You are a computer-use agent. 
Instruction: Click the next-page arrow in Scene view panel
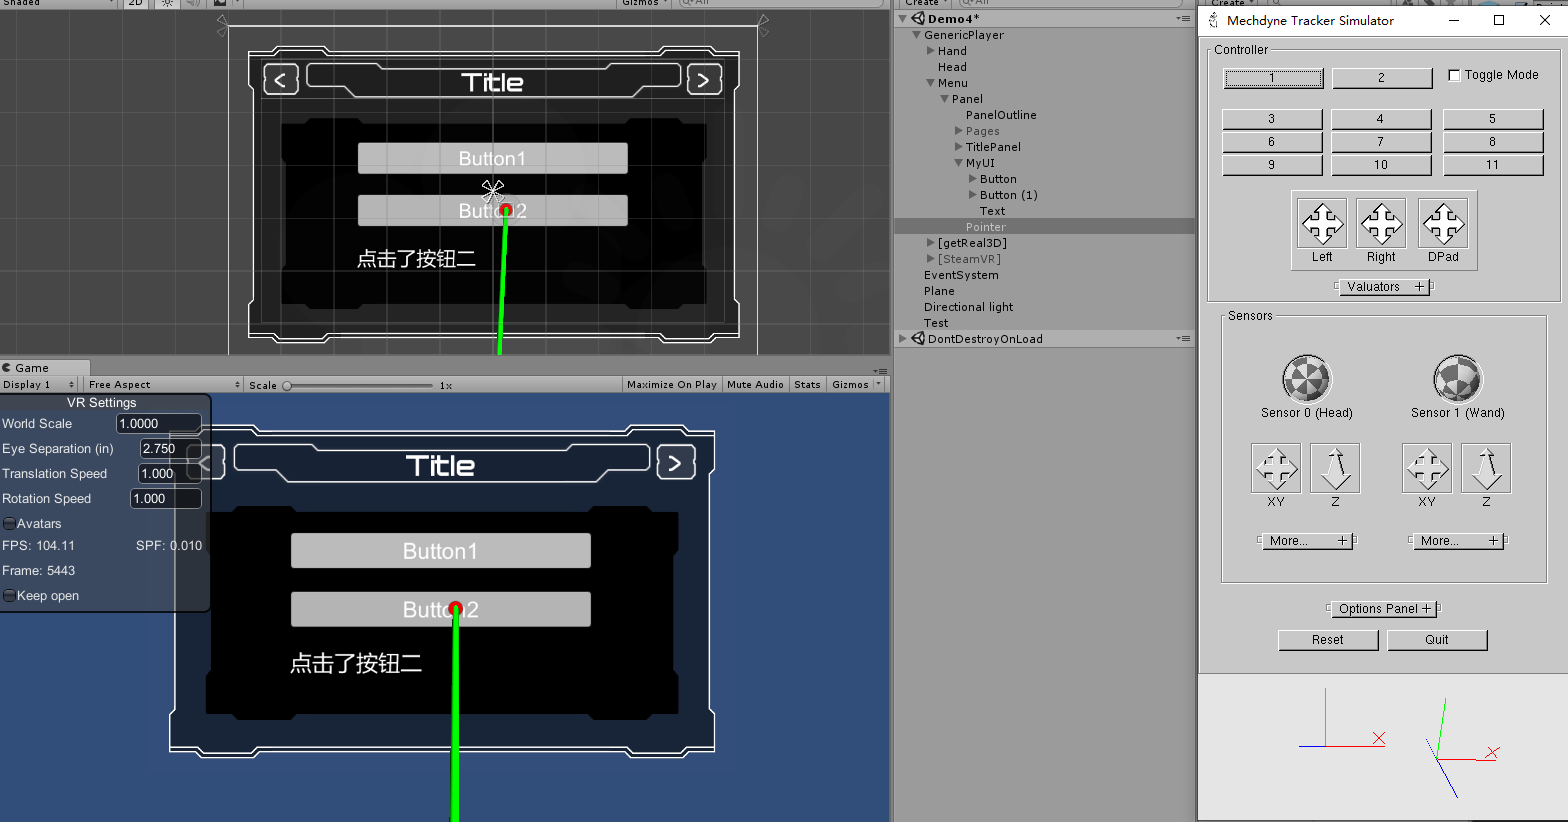coord(704,80)
